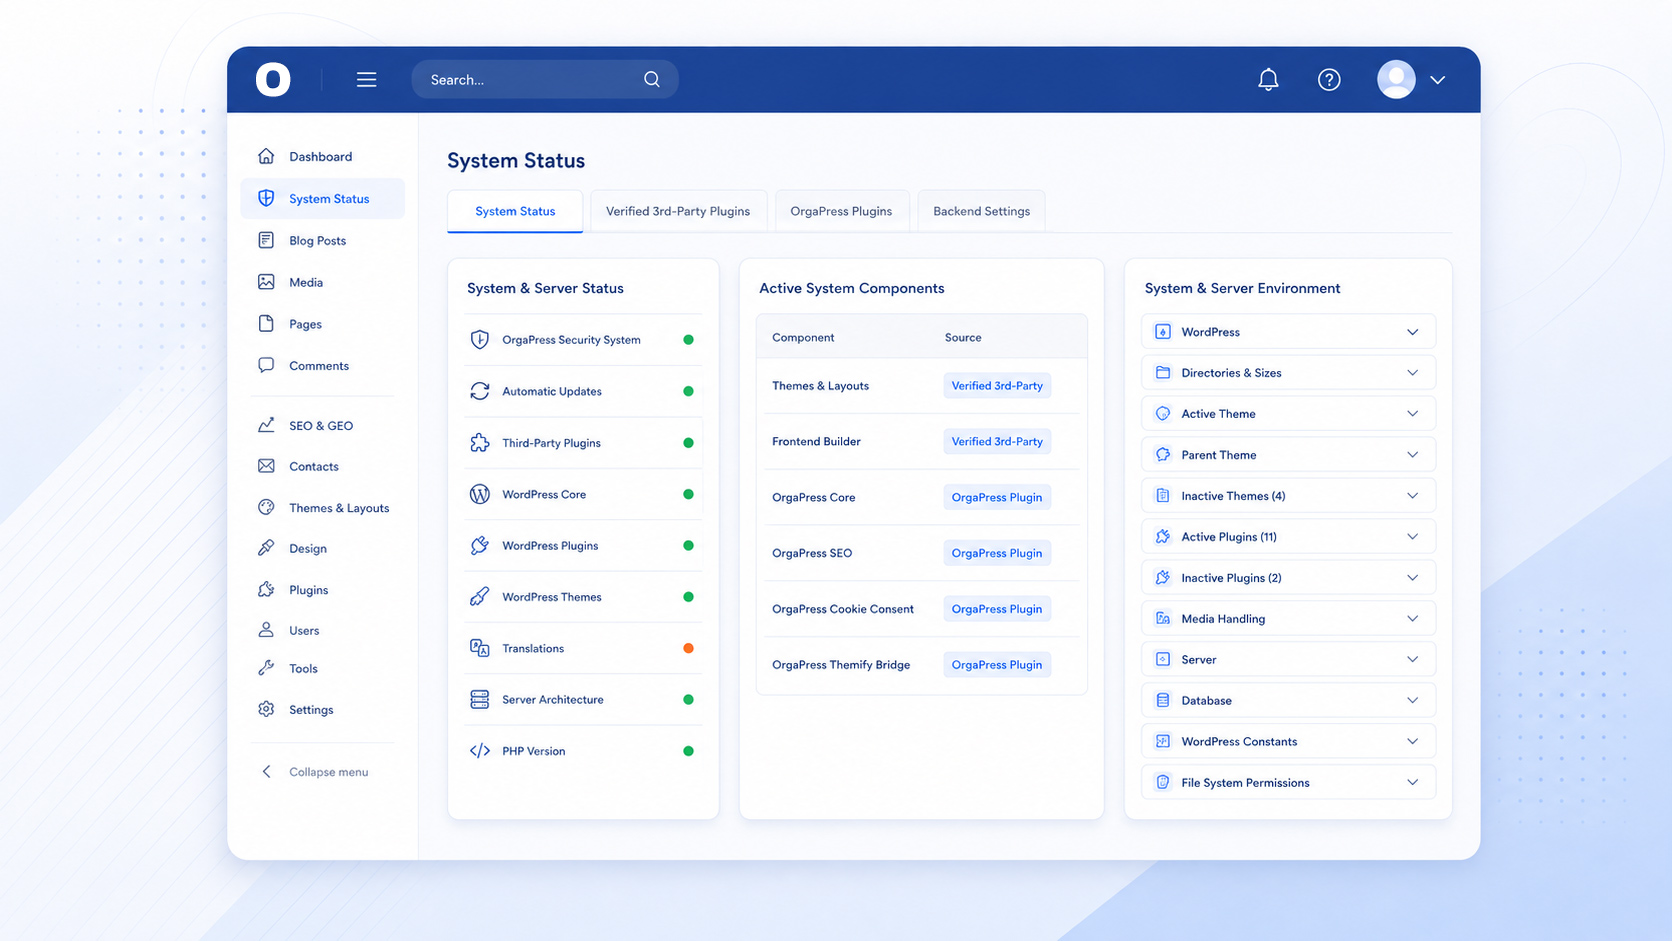The image size is (1672, 941).
Task: Expand the Parent Theme section
Action: coord(1288,455)
